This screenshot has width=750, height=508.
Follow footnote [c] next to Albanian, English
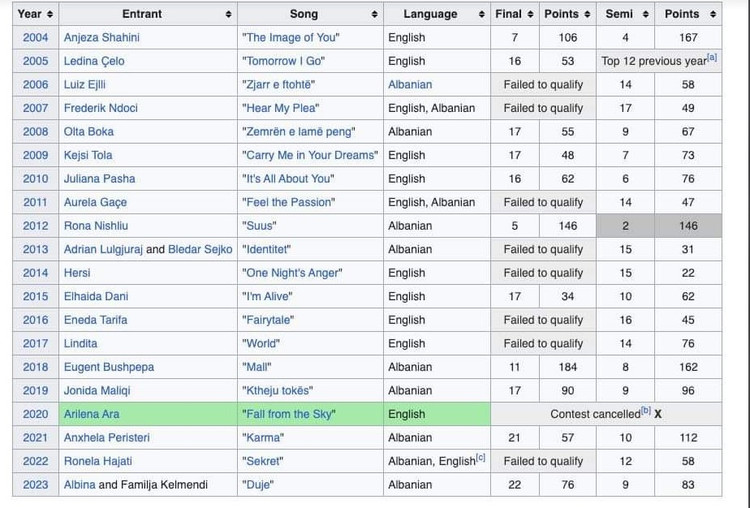click(x=481, y=457)
